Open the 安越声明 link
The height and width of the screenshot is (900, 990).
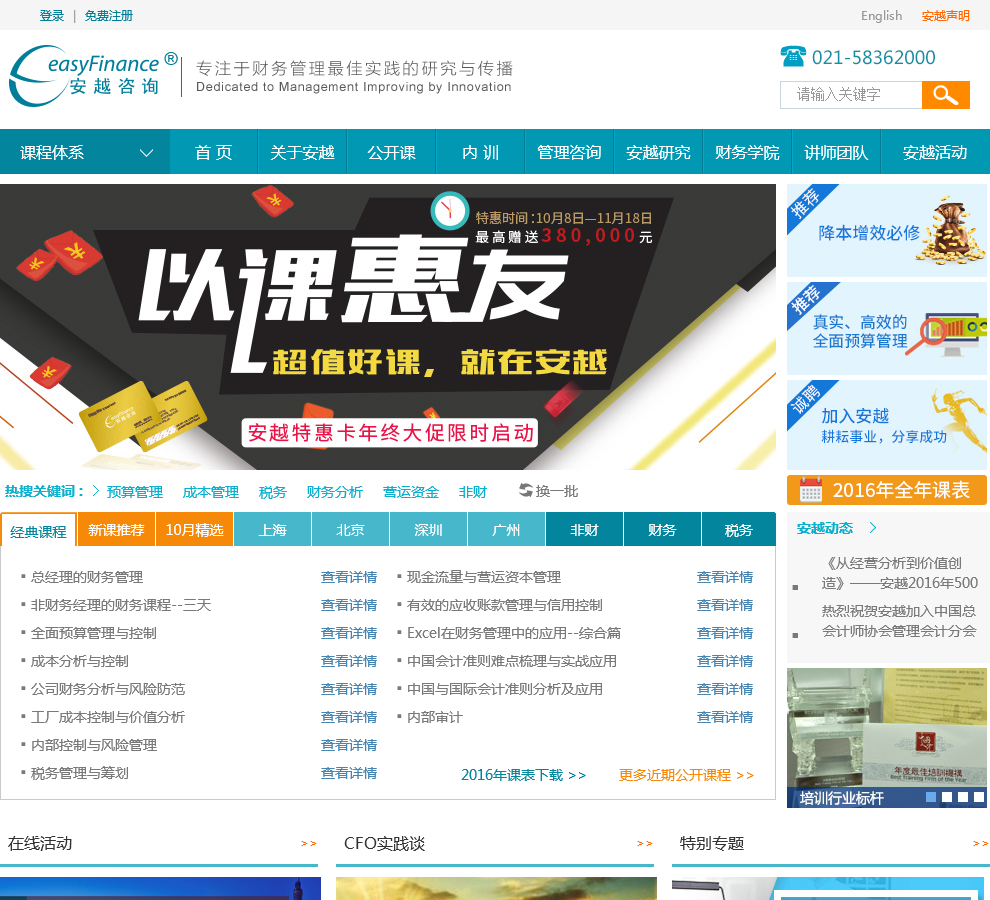(x=946, y=15)
